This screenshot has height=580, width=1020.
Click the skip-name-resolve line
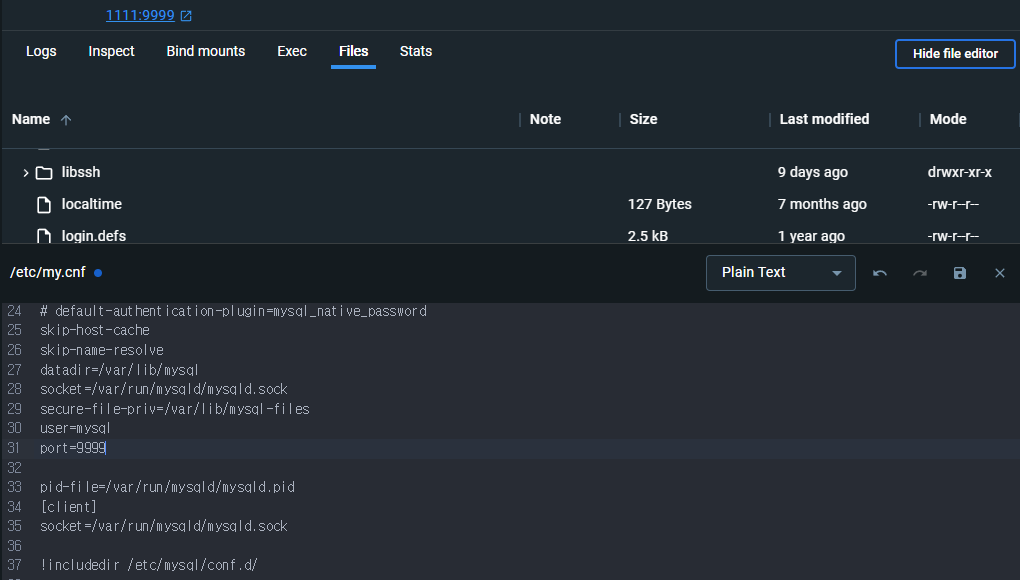(x=101, y=350)
